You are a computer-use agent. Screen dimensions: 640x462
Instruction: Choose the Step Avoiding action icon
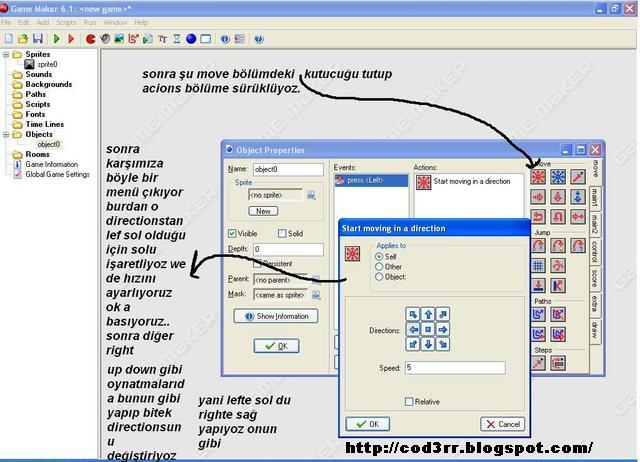coord(558,363)
